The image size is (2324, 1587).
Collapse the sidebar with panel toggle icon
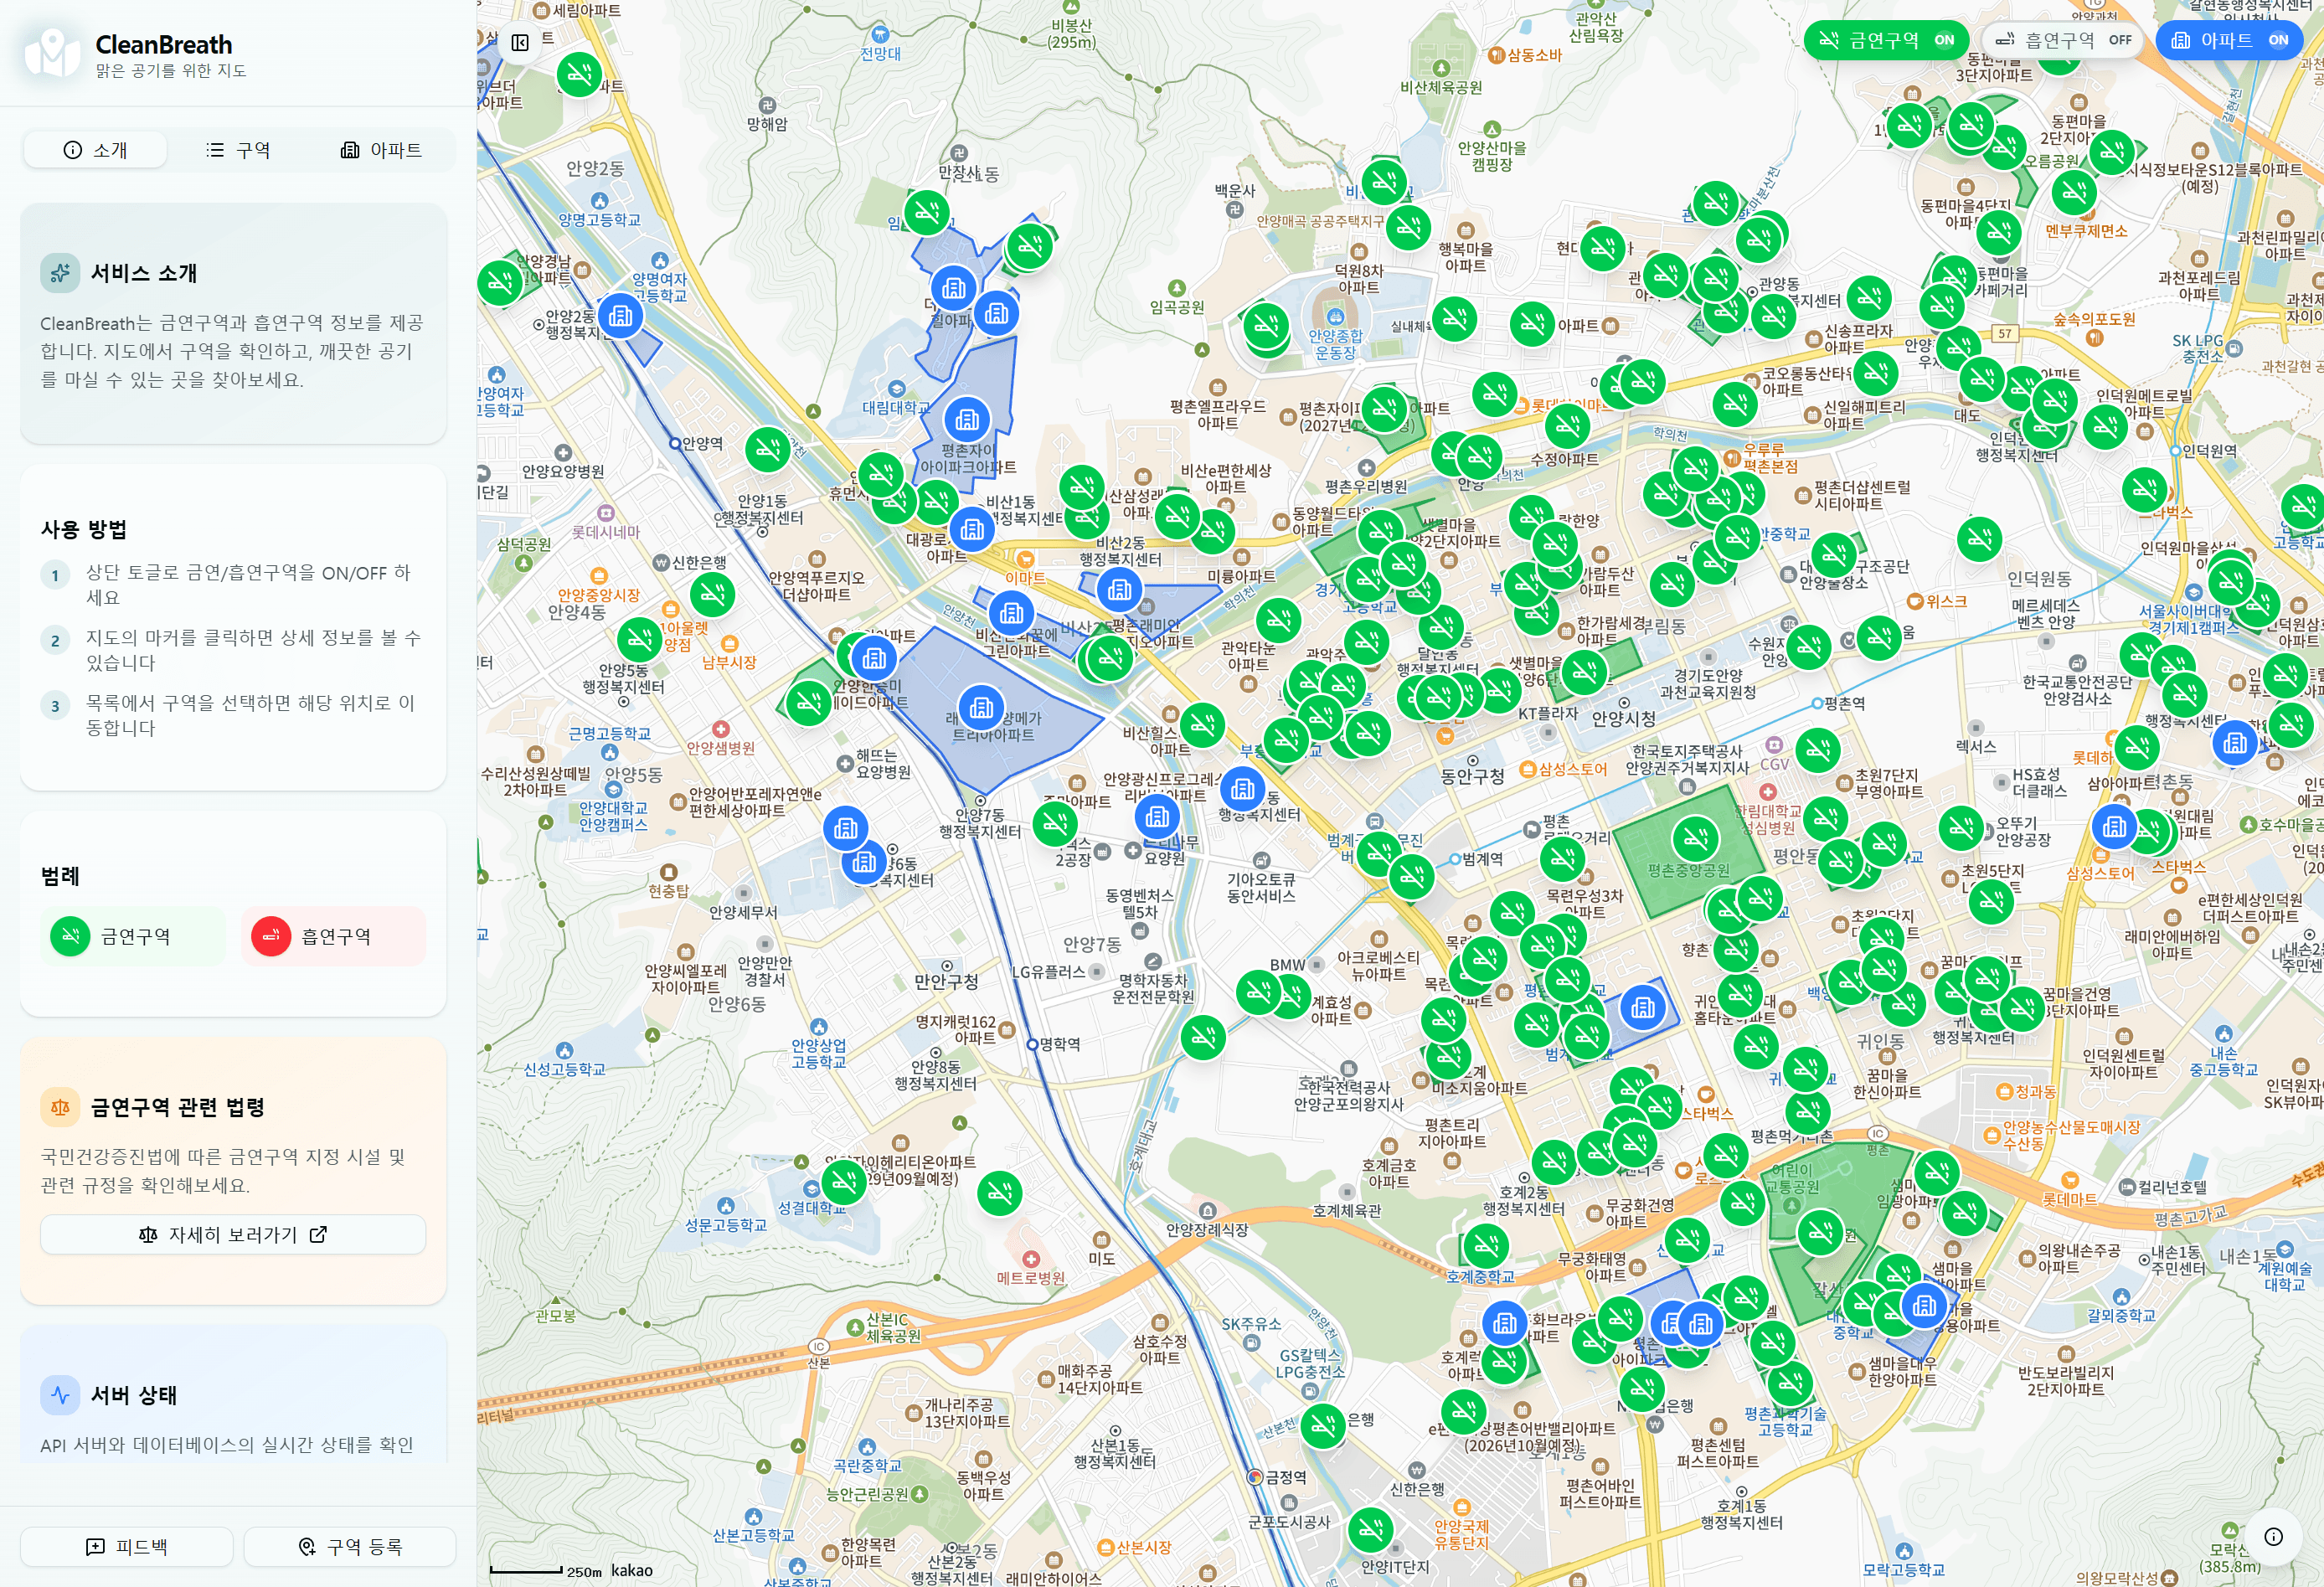[x=520, y=42]
